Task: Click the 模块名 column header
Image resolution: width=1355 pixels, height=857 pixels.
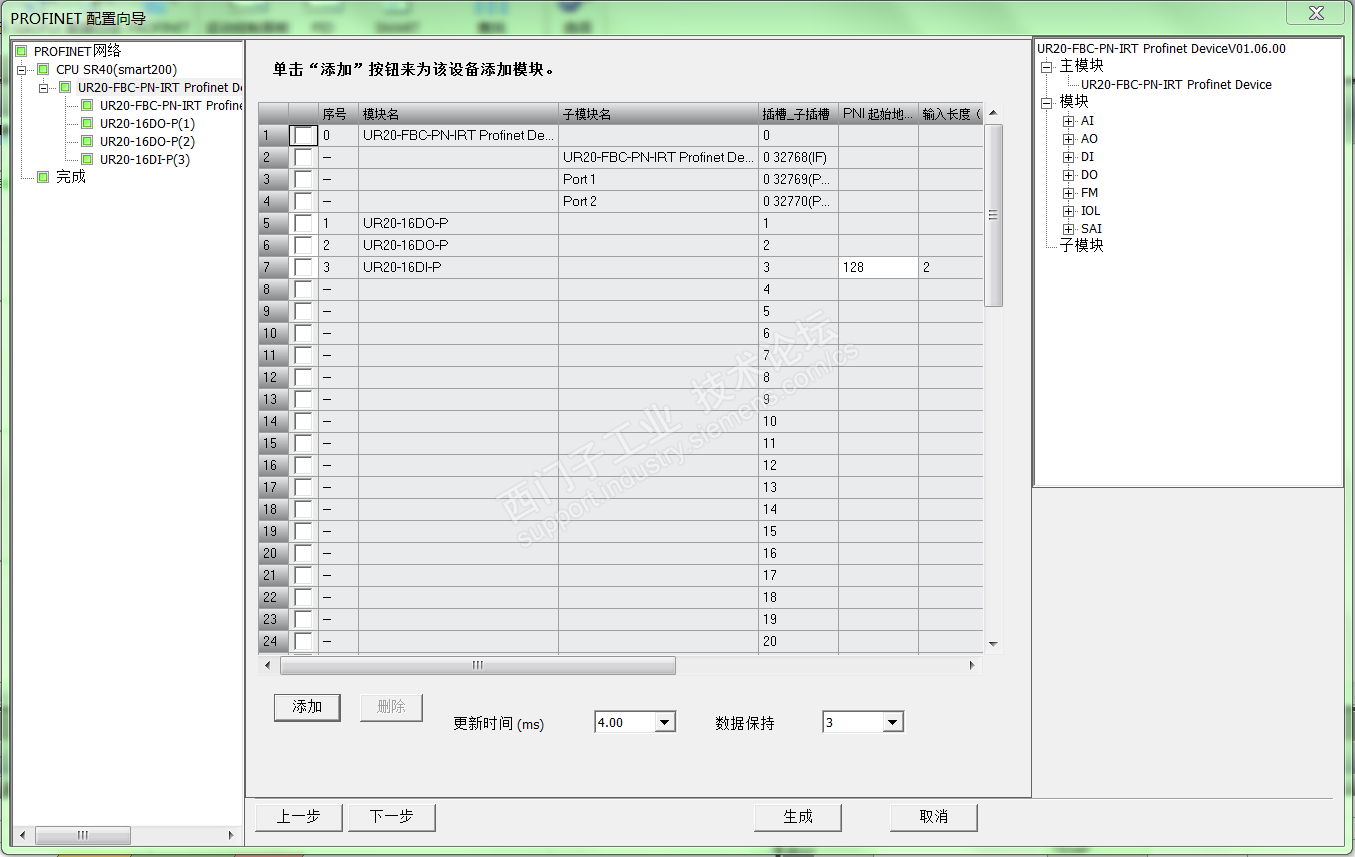Action: click(458, 114)
